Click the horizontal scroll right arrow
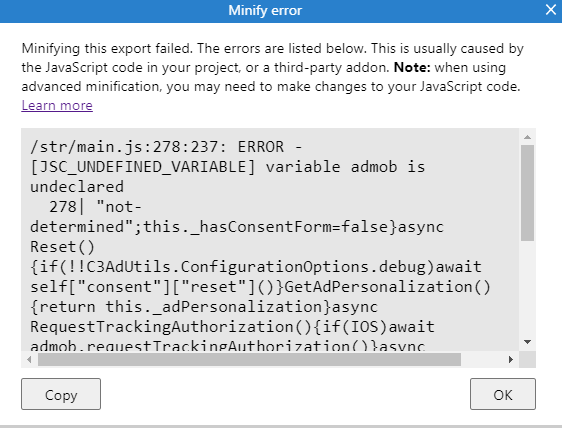 (511, 359)
